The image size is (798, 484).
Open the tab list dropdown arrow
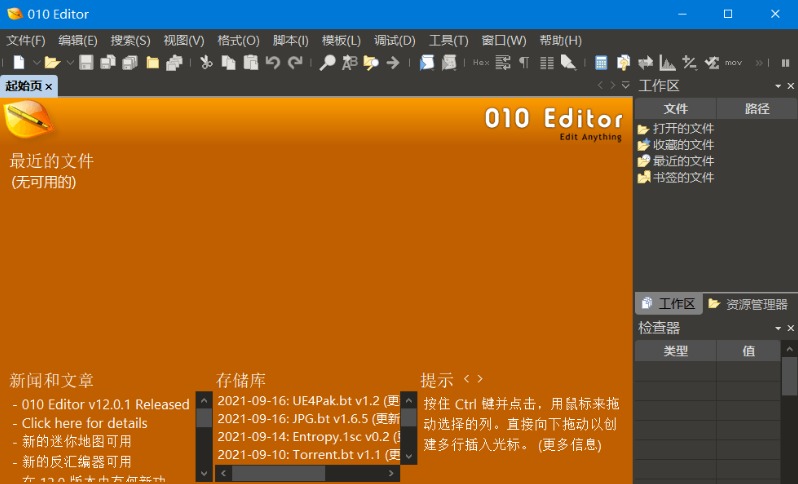coord(625,86)
